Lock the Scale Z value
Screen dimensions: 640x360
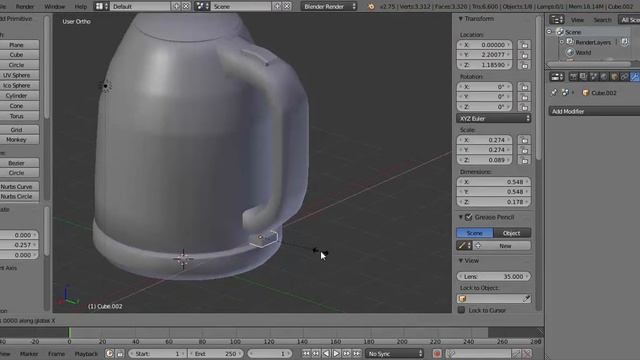point(524,160)
